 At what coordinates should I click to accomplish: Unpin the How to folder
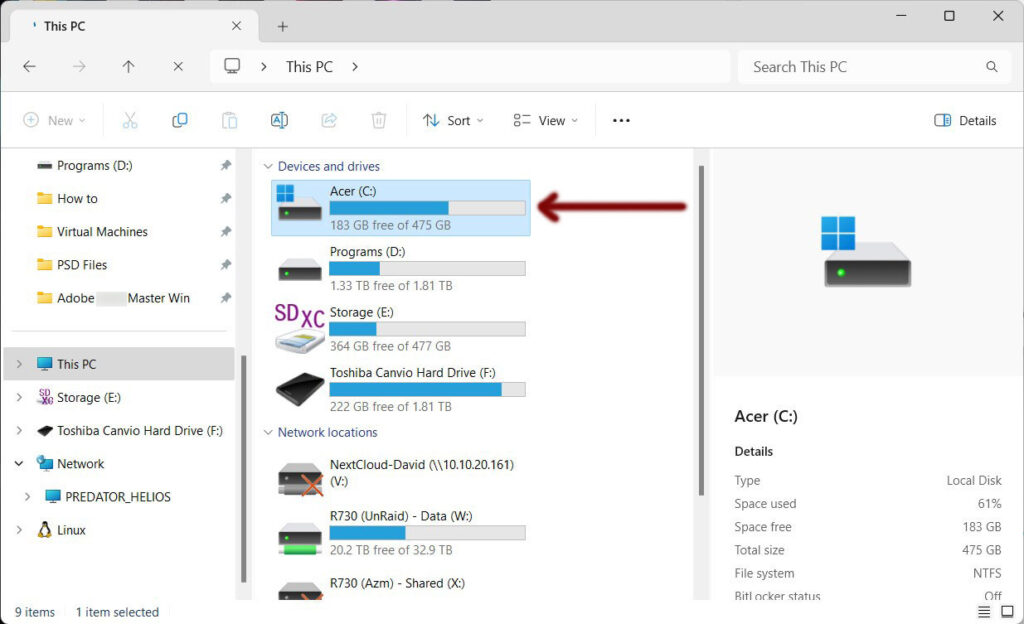(x=226, y=199)
